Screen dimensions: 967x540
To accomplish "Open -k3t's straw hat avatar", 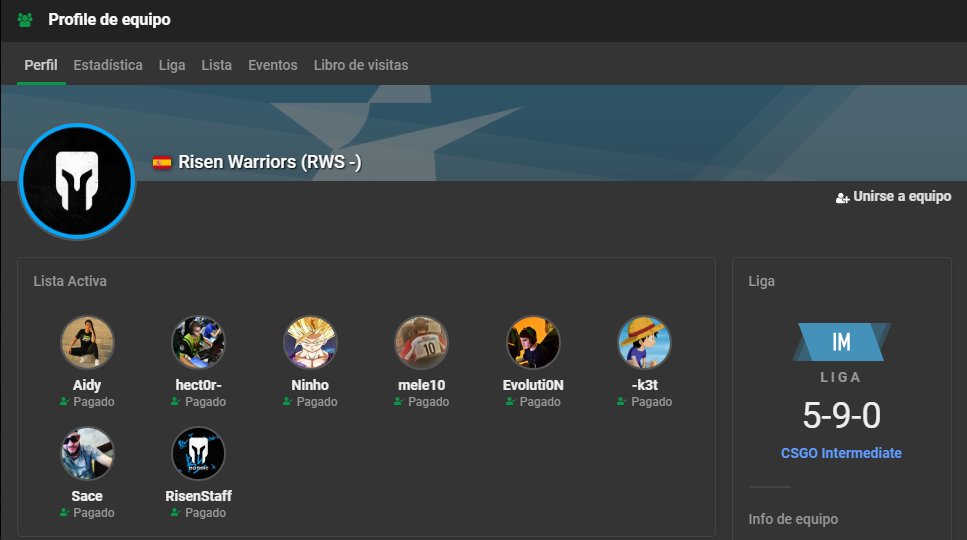I will tap(644, 343).
